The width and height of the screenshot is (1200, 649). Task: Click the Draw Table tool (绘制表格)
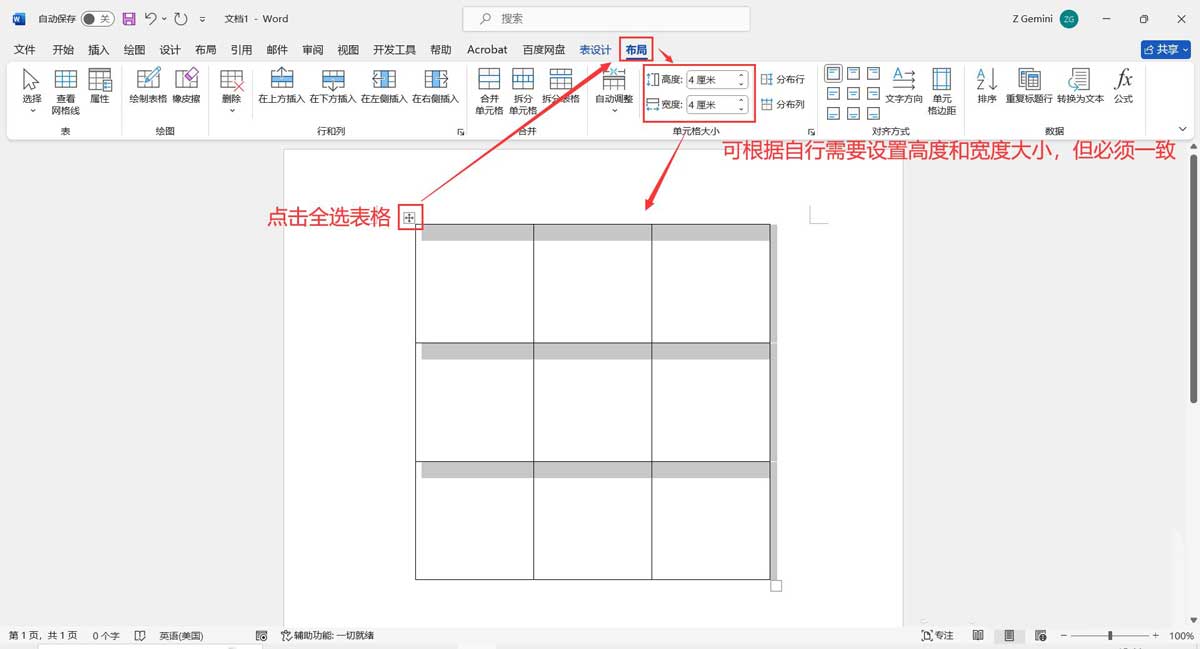148,88
